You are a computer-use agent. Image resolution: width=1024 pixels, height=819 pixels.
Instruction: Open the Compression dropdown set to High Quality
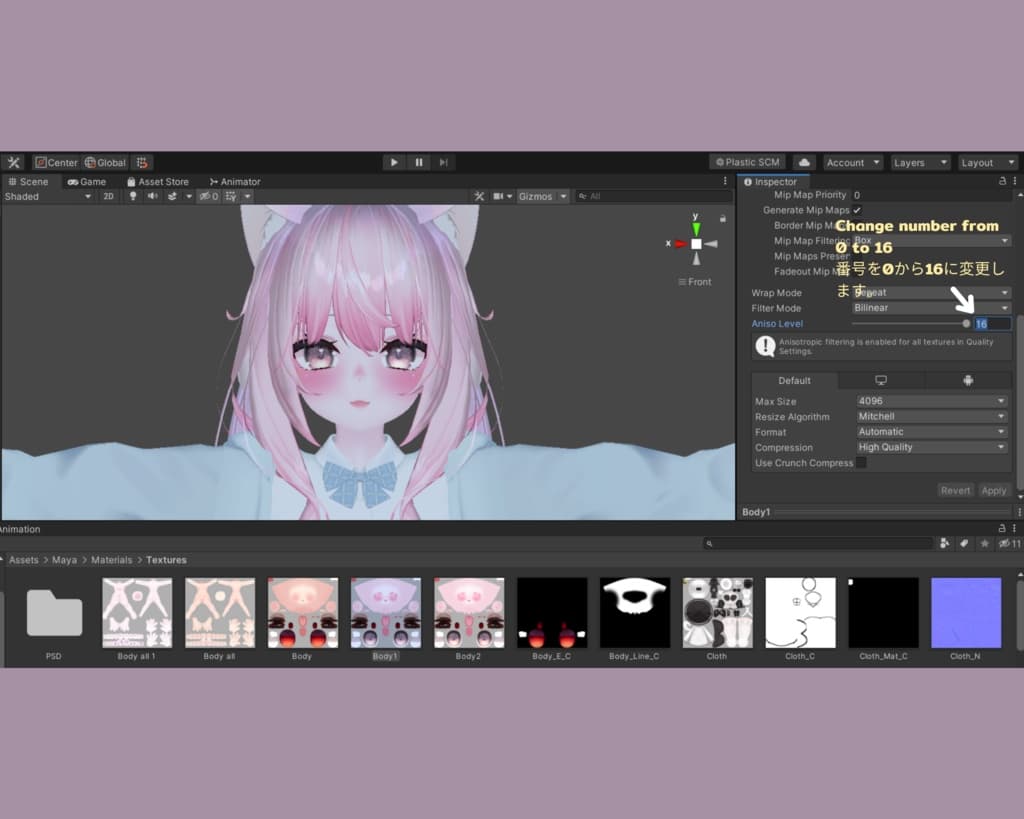(932, 447)
